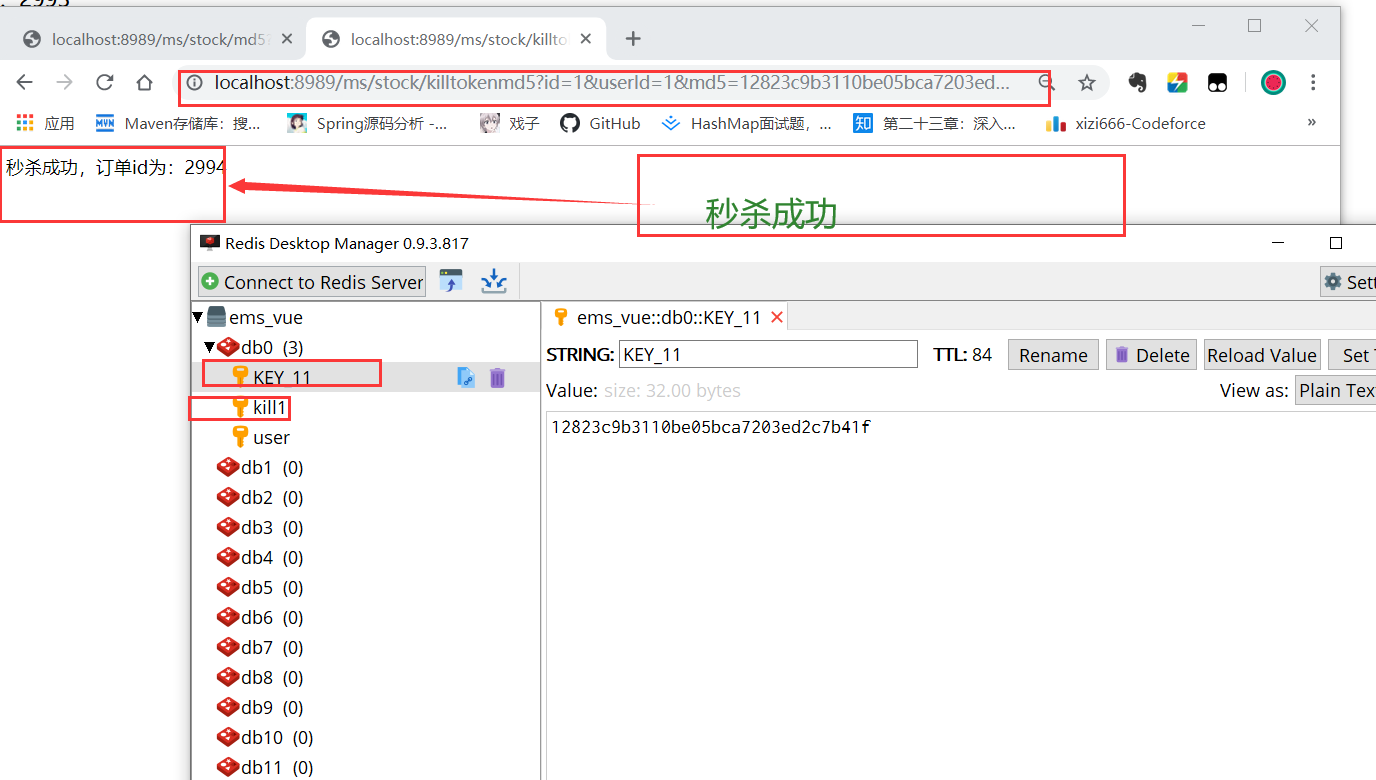The width and height of the screenshot is (1376, 780).
Task: Open the Maven存储库 bookmark
Action: [x=178, y=123]
